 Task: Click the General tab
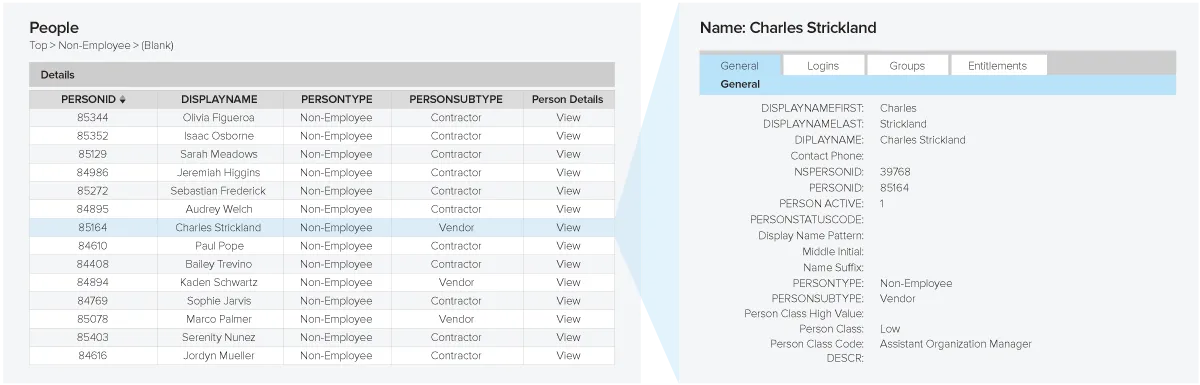(x=739, y=65)
